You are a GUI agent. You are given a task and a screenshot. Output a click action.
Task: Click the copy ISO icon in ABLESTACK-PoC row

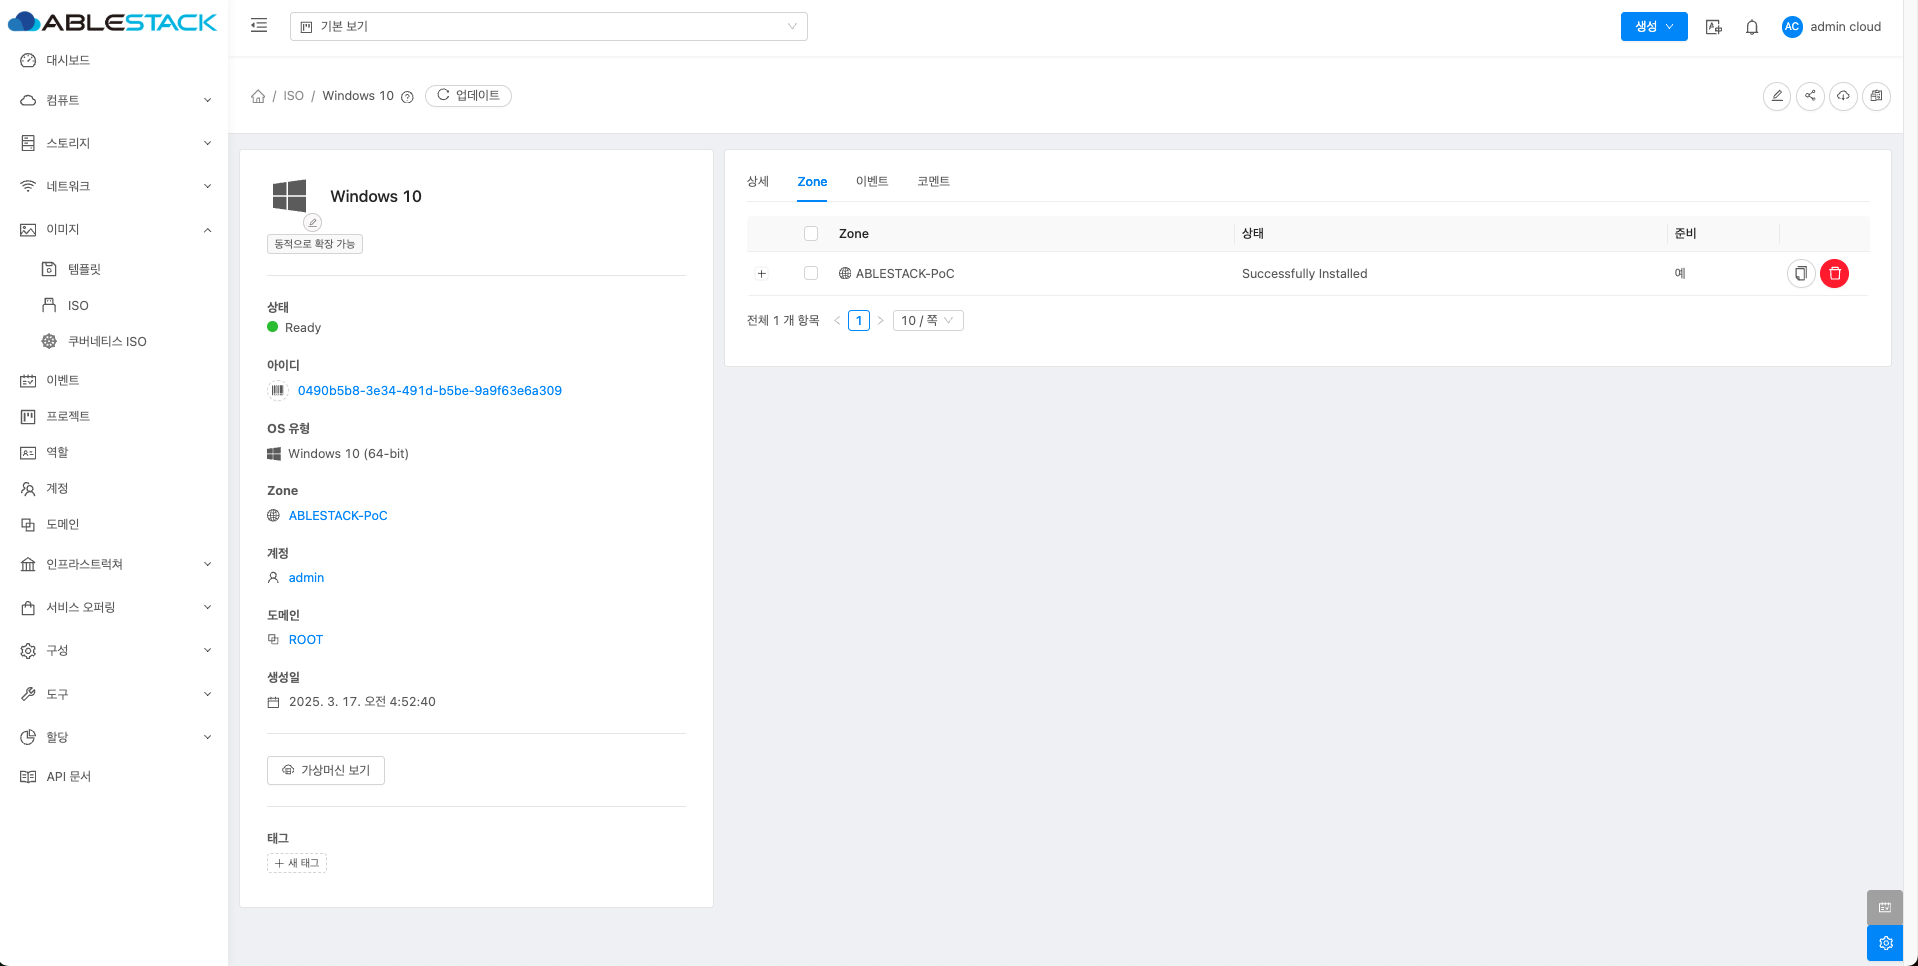(x=1800, y=273)
